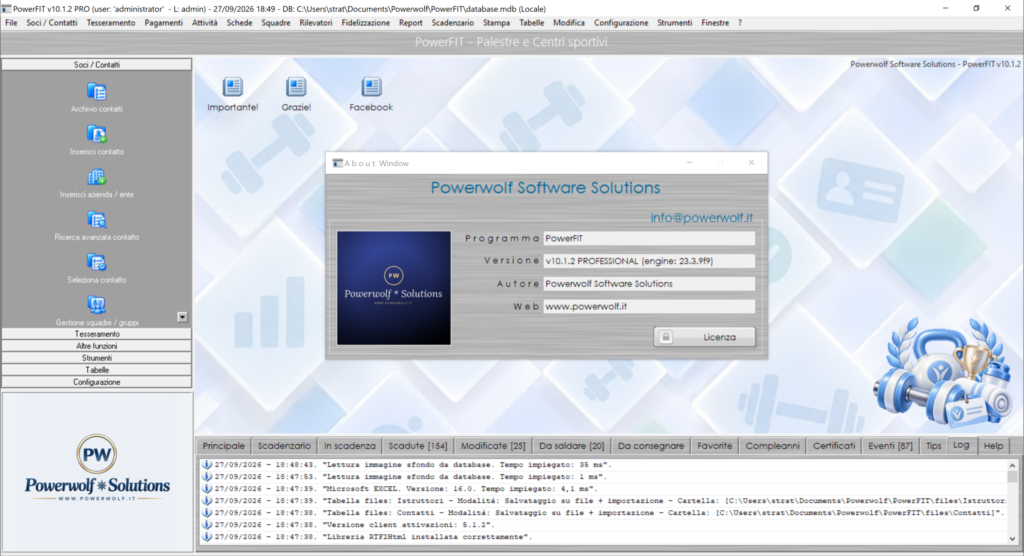Open the Tesseramento menu in menu bar
This screenshot has height=556, width=1024.
pyautogui.click(x=111, y=23)
